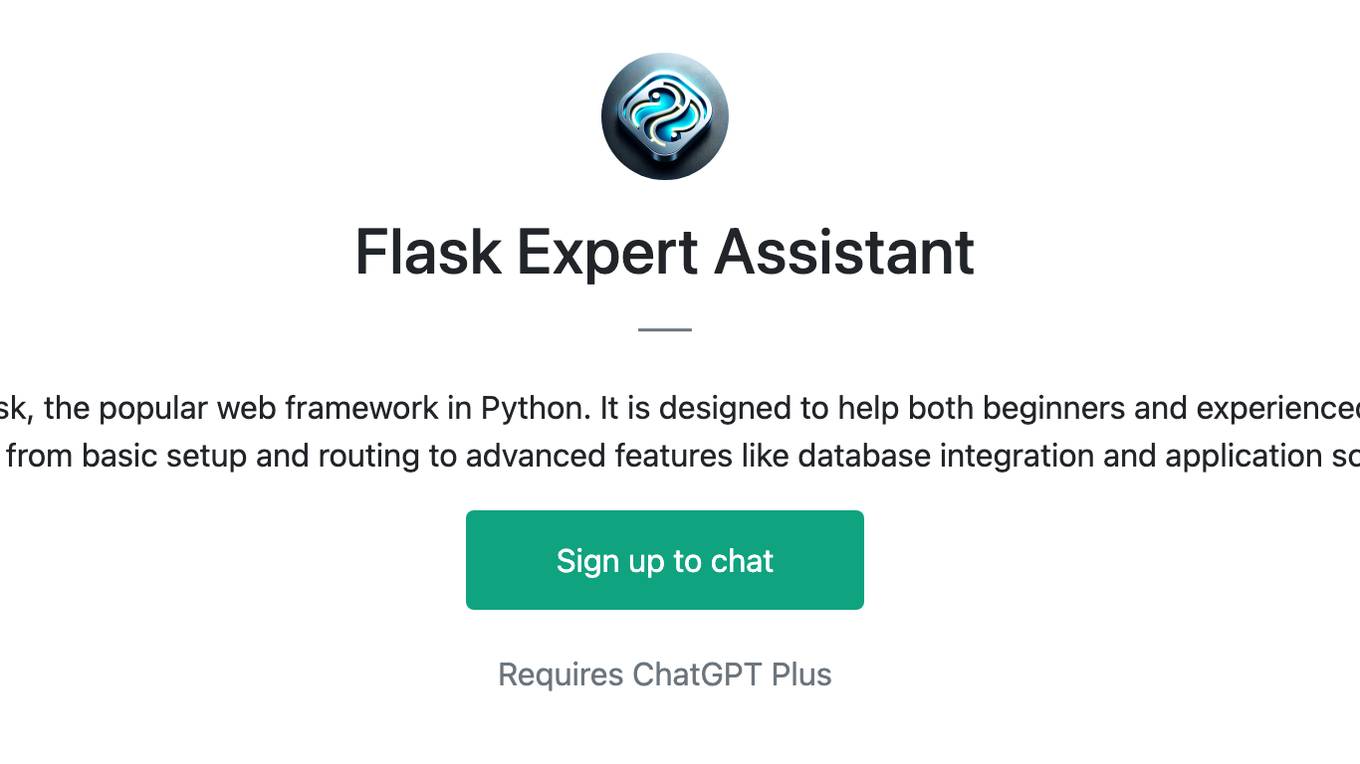
Task: Click the word 'Requires' below the button
Action: [561, 675]
